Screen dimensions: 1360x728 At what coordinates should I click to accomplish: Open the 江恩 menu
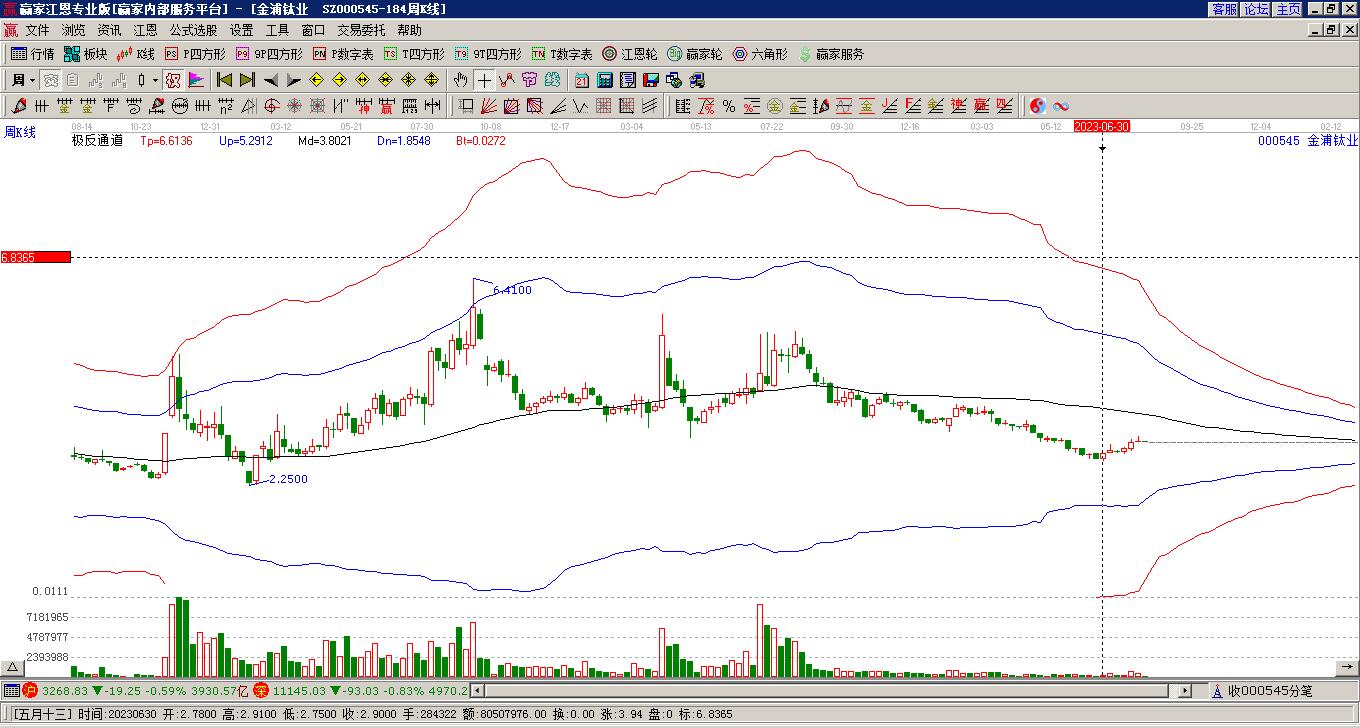[x=145, y=31]
